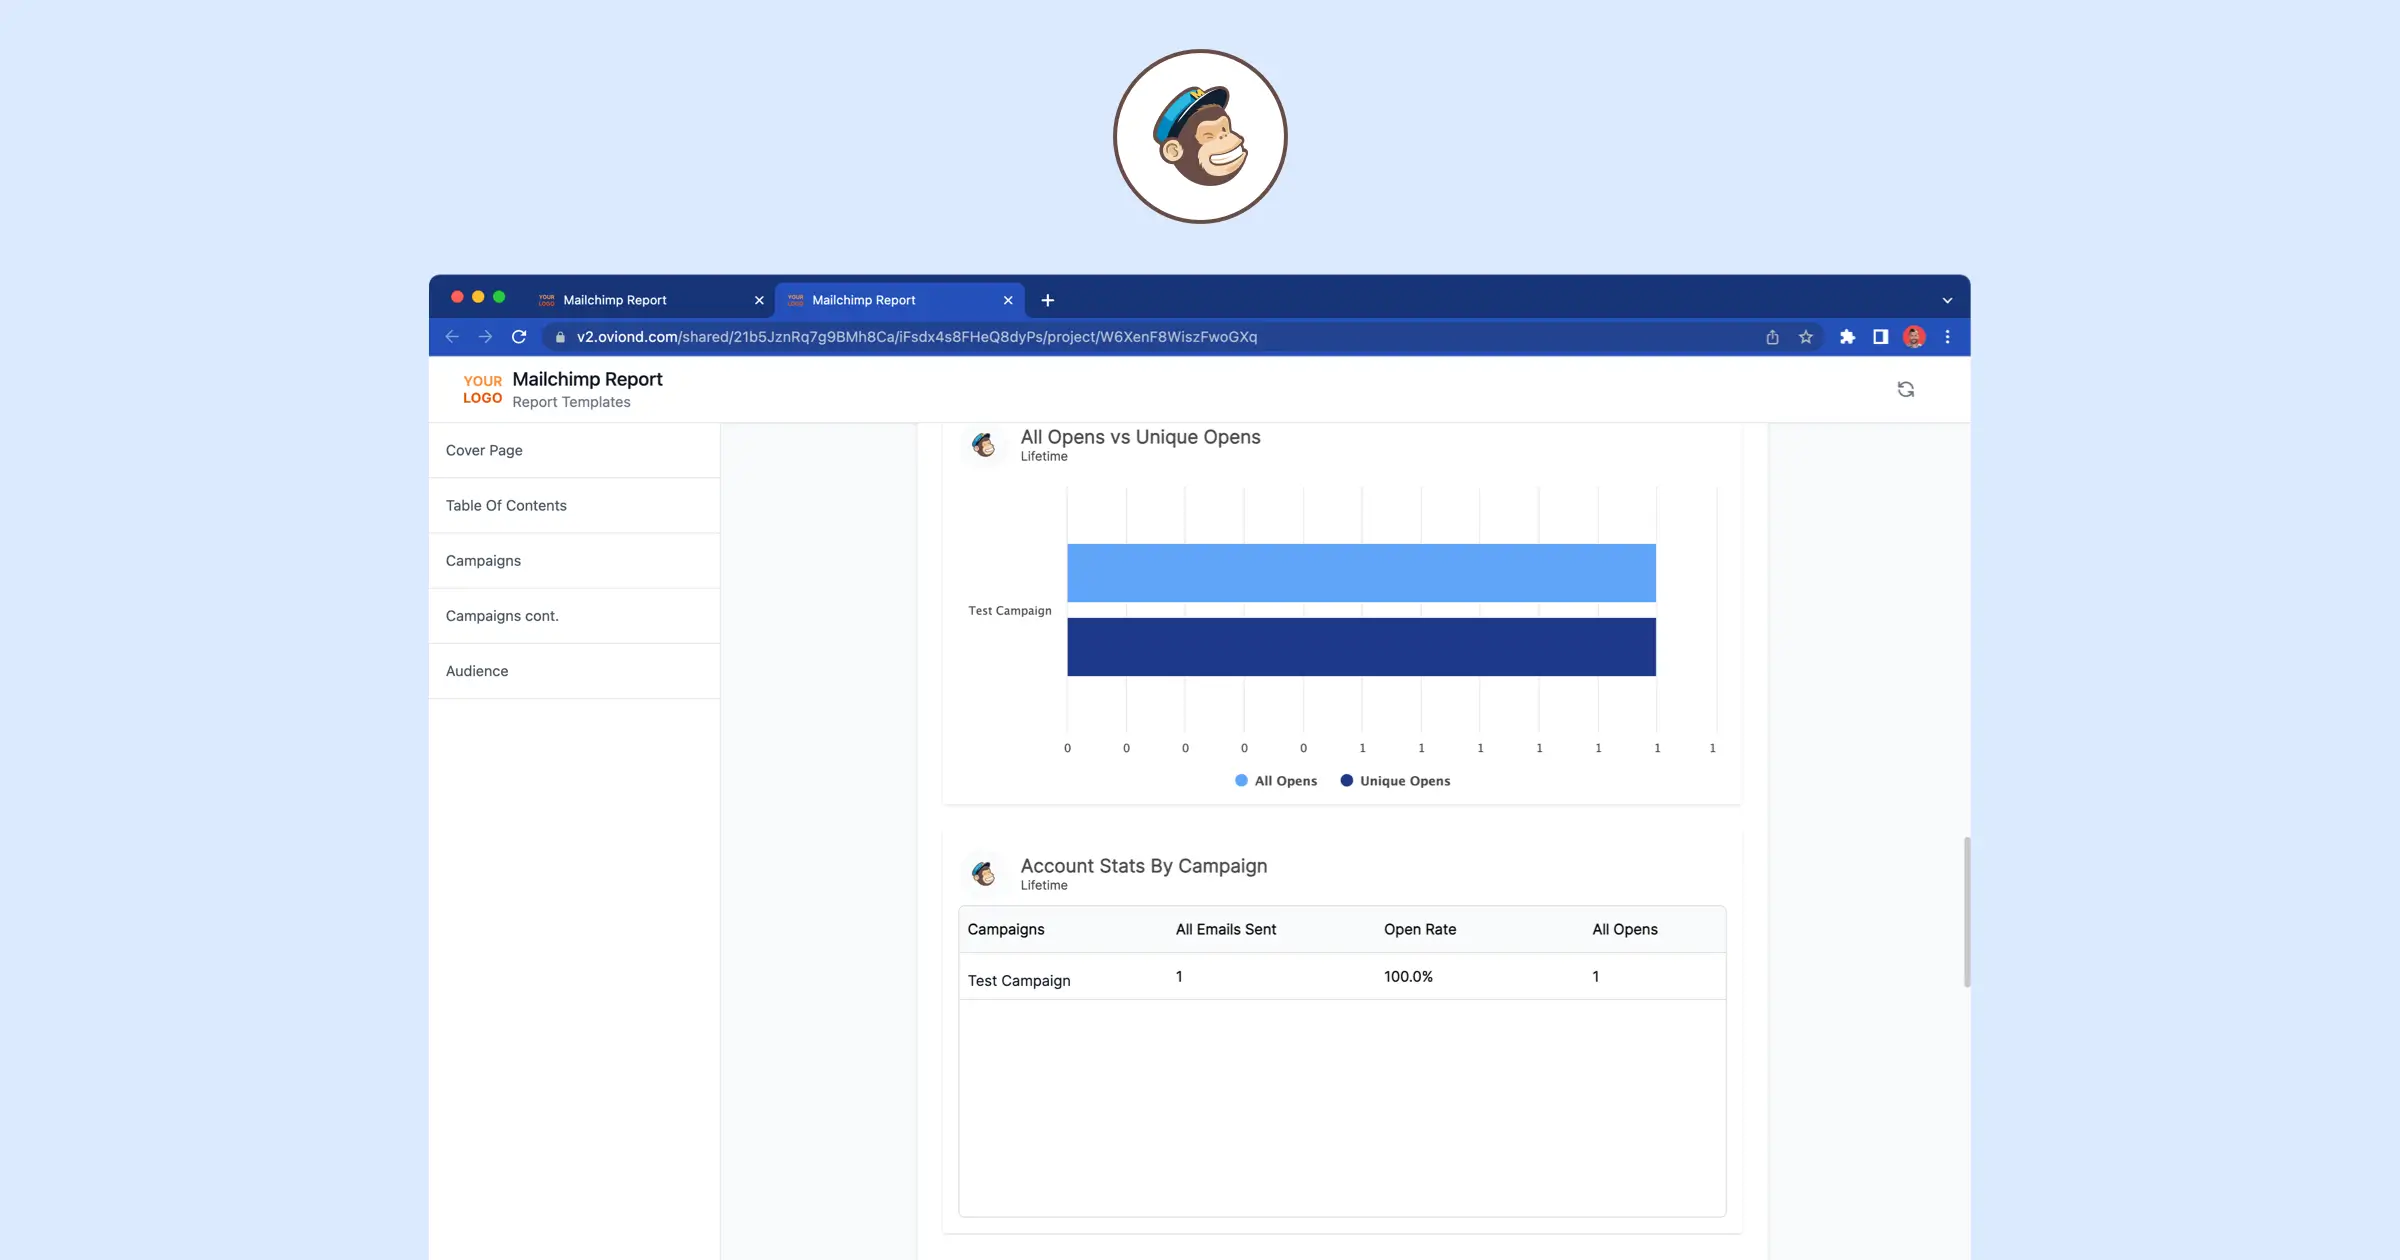
Task: Click the share icon in address bar
Action: pos(1772,337)
